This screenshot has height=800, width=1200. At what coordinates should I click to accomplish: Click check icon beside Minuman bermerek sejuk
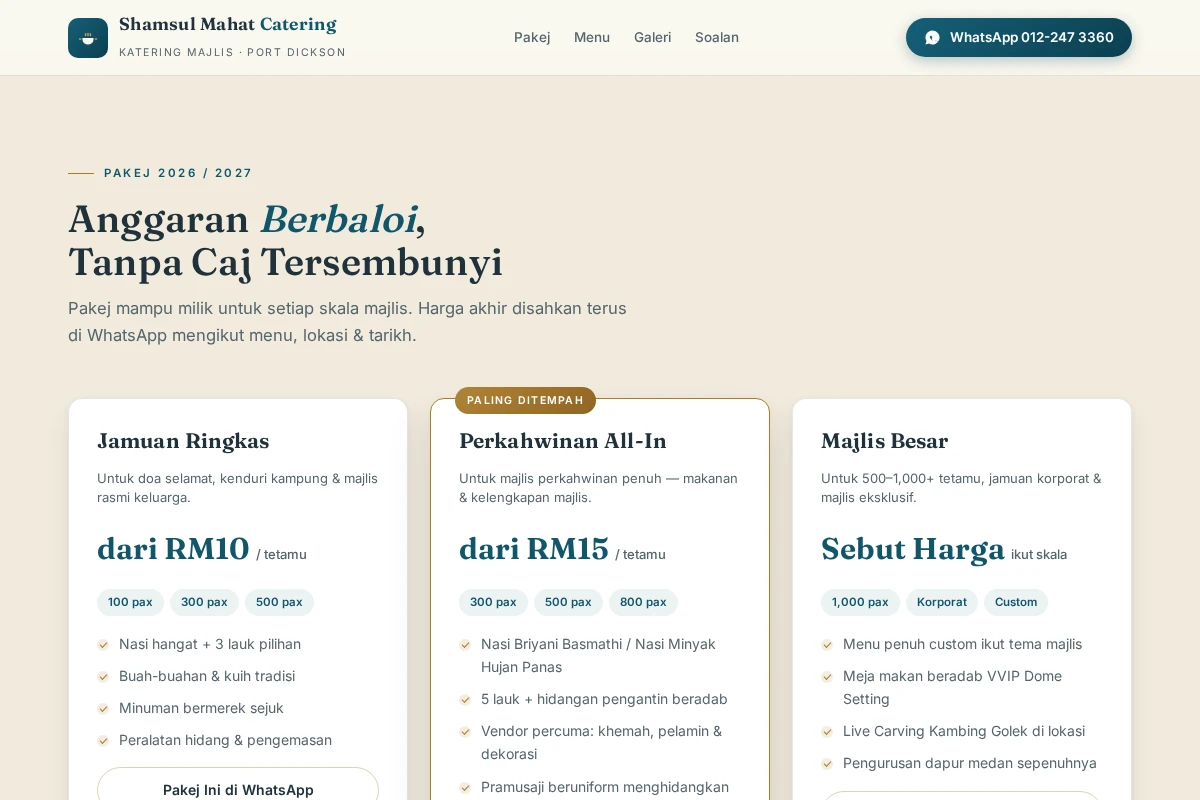click(x=103, y=709)
